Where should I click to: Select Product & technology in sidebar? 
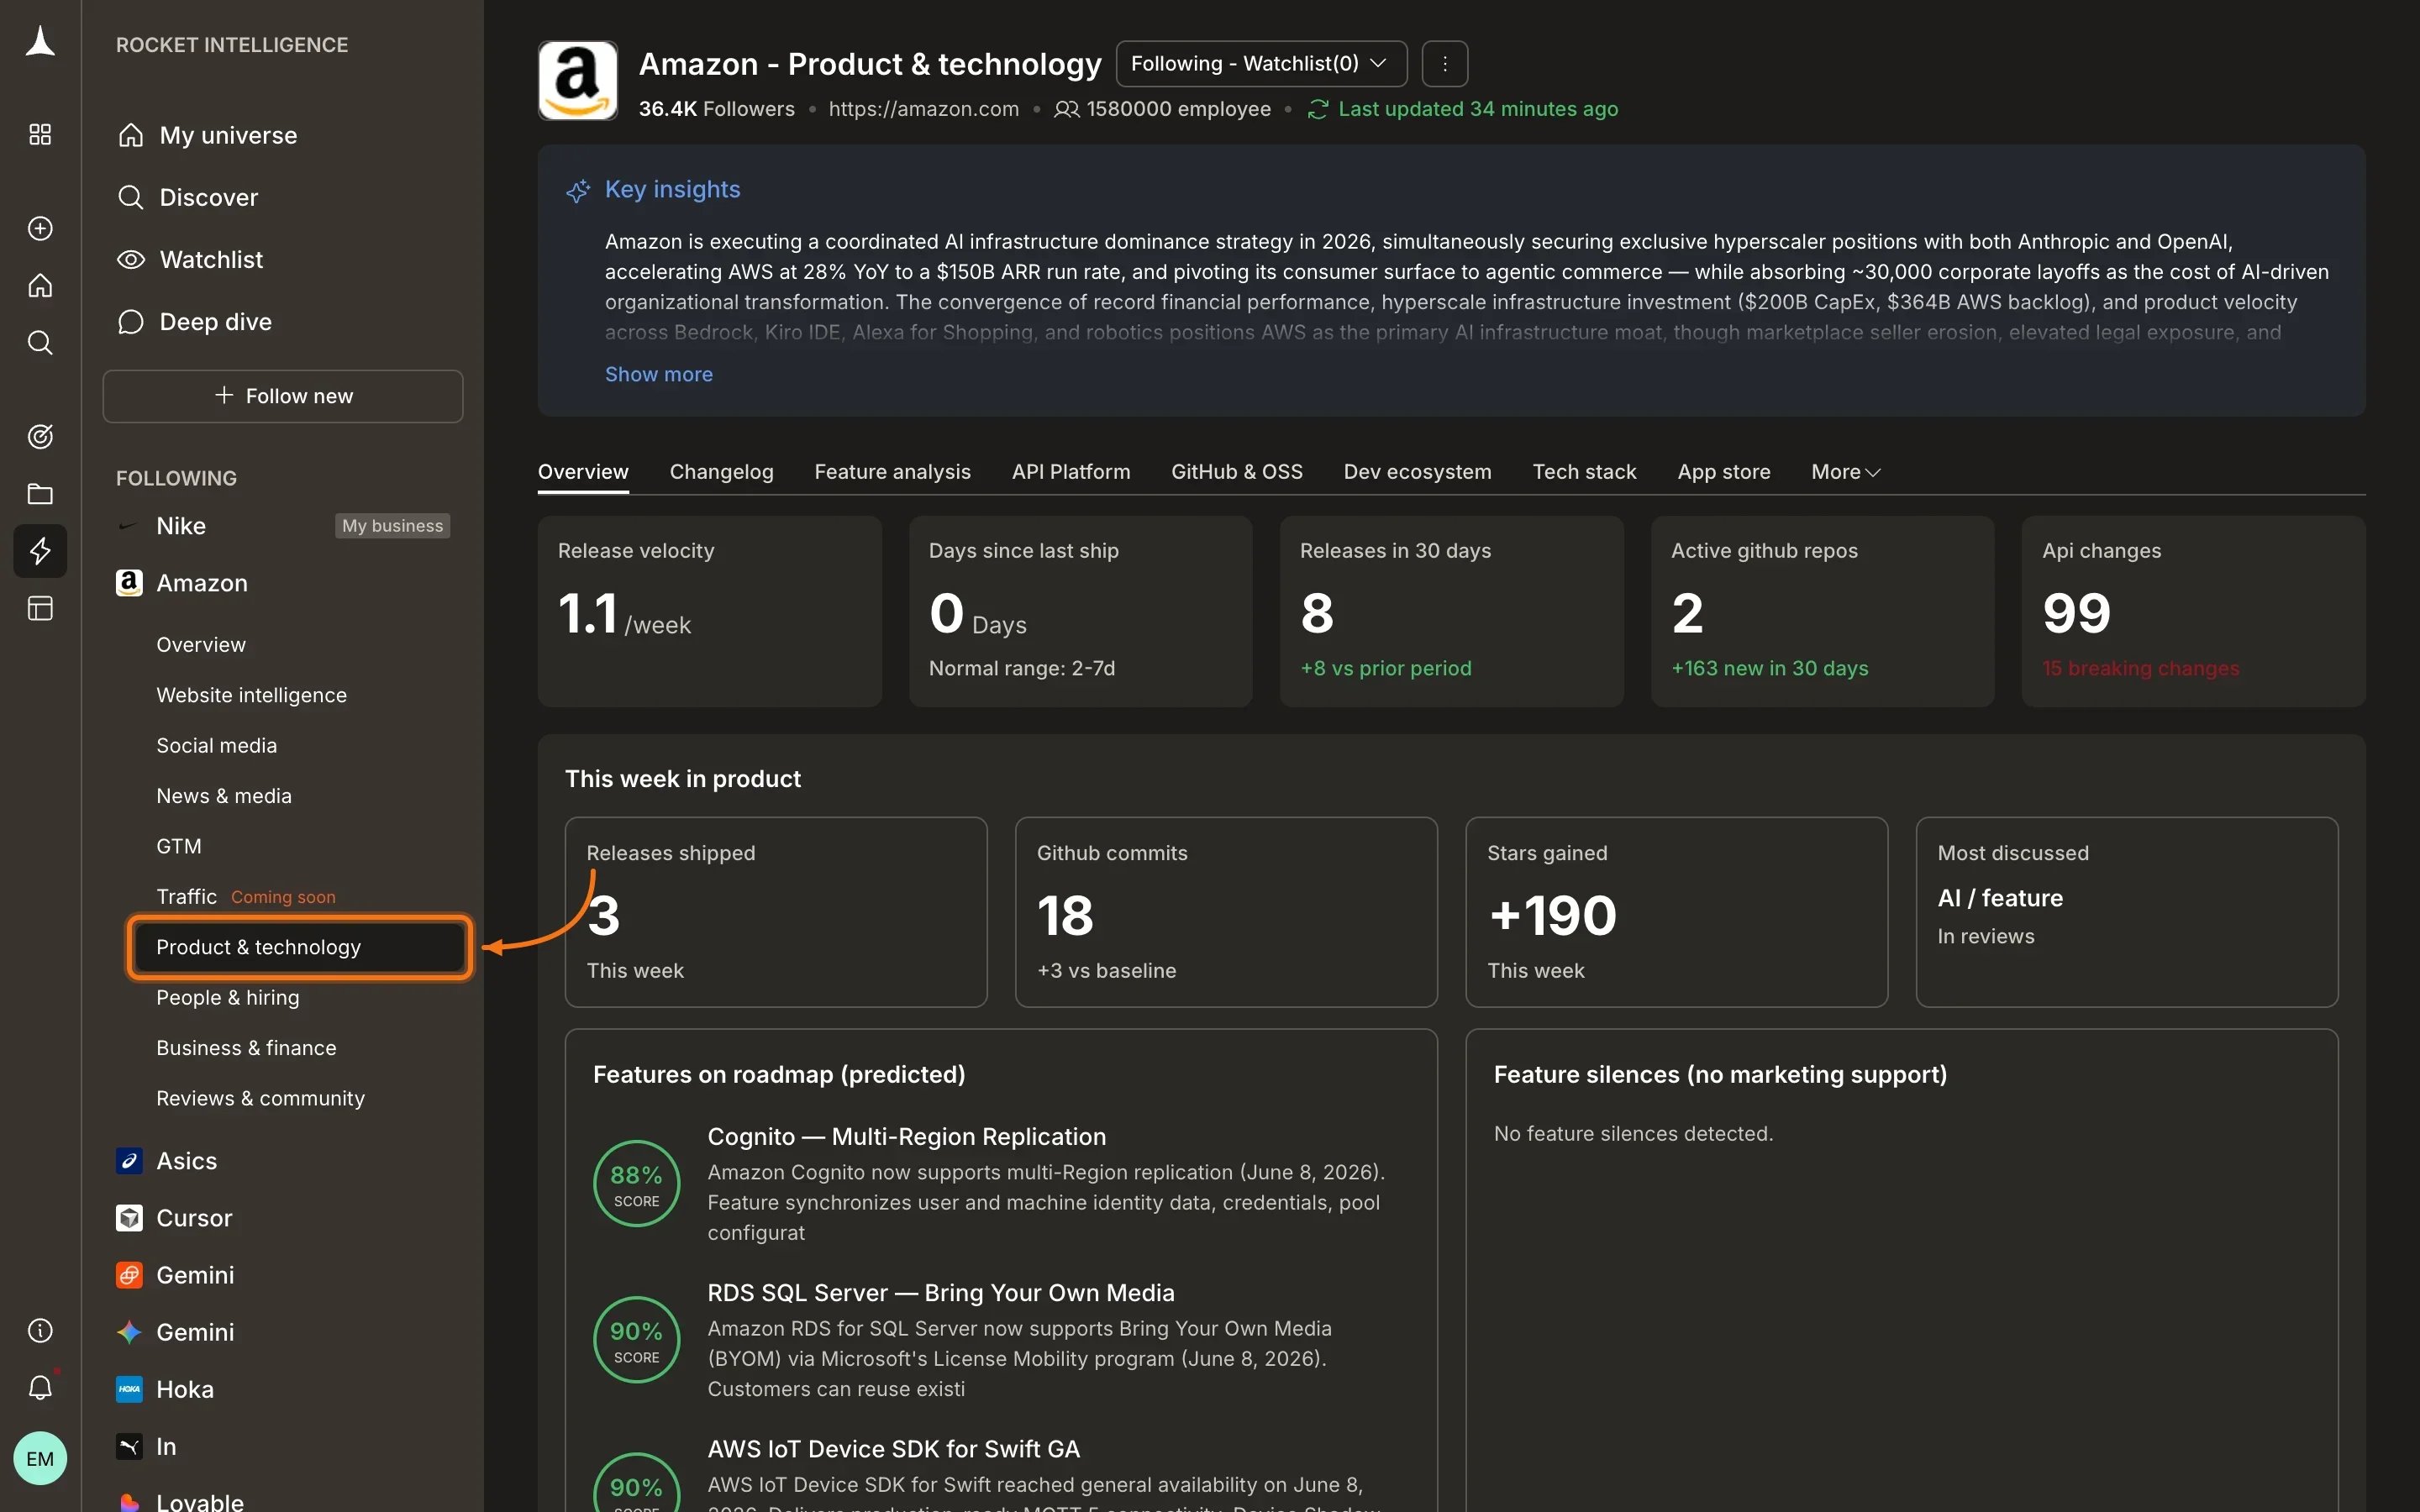pos(299,947)
